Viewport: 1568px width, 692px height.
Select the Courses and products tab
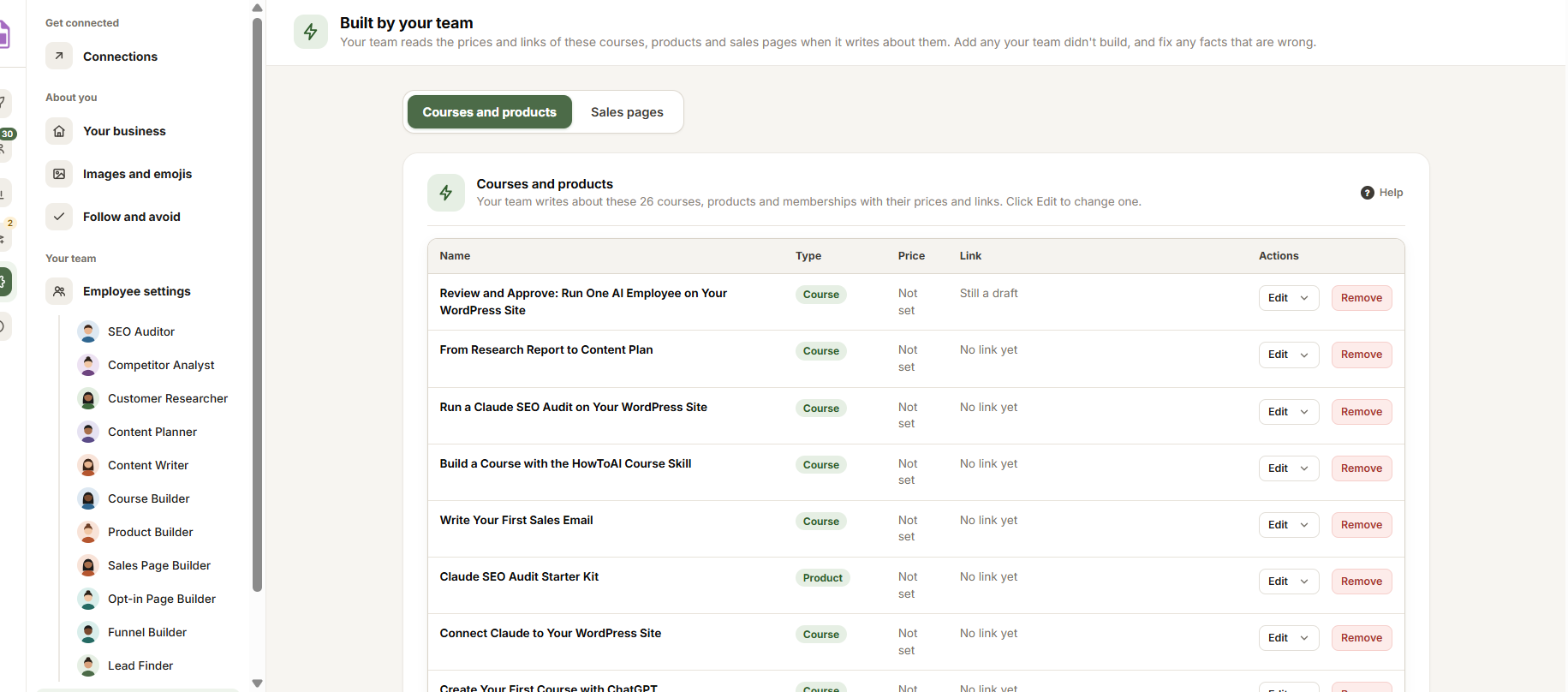click(x=489, y=112)
